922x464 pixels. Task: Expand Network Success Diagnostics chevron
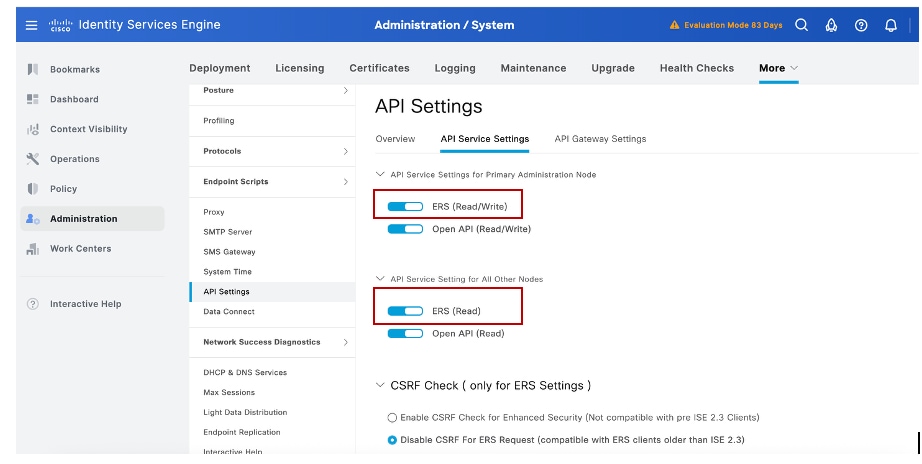click(345, 342)
